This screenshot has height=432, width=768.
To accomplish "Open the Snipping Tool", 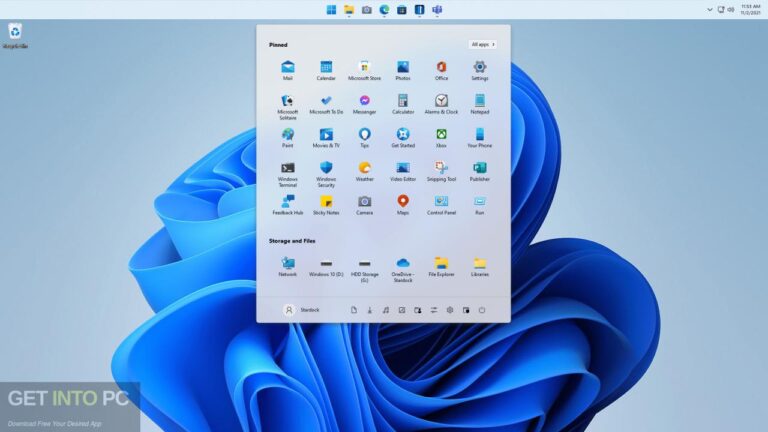I will [441, 171].
